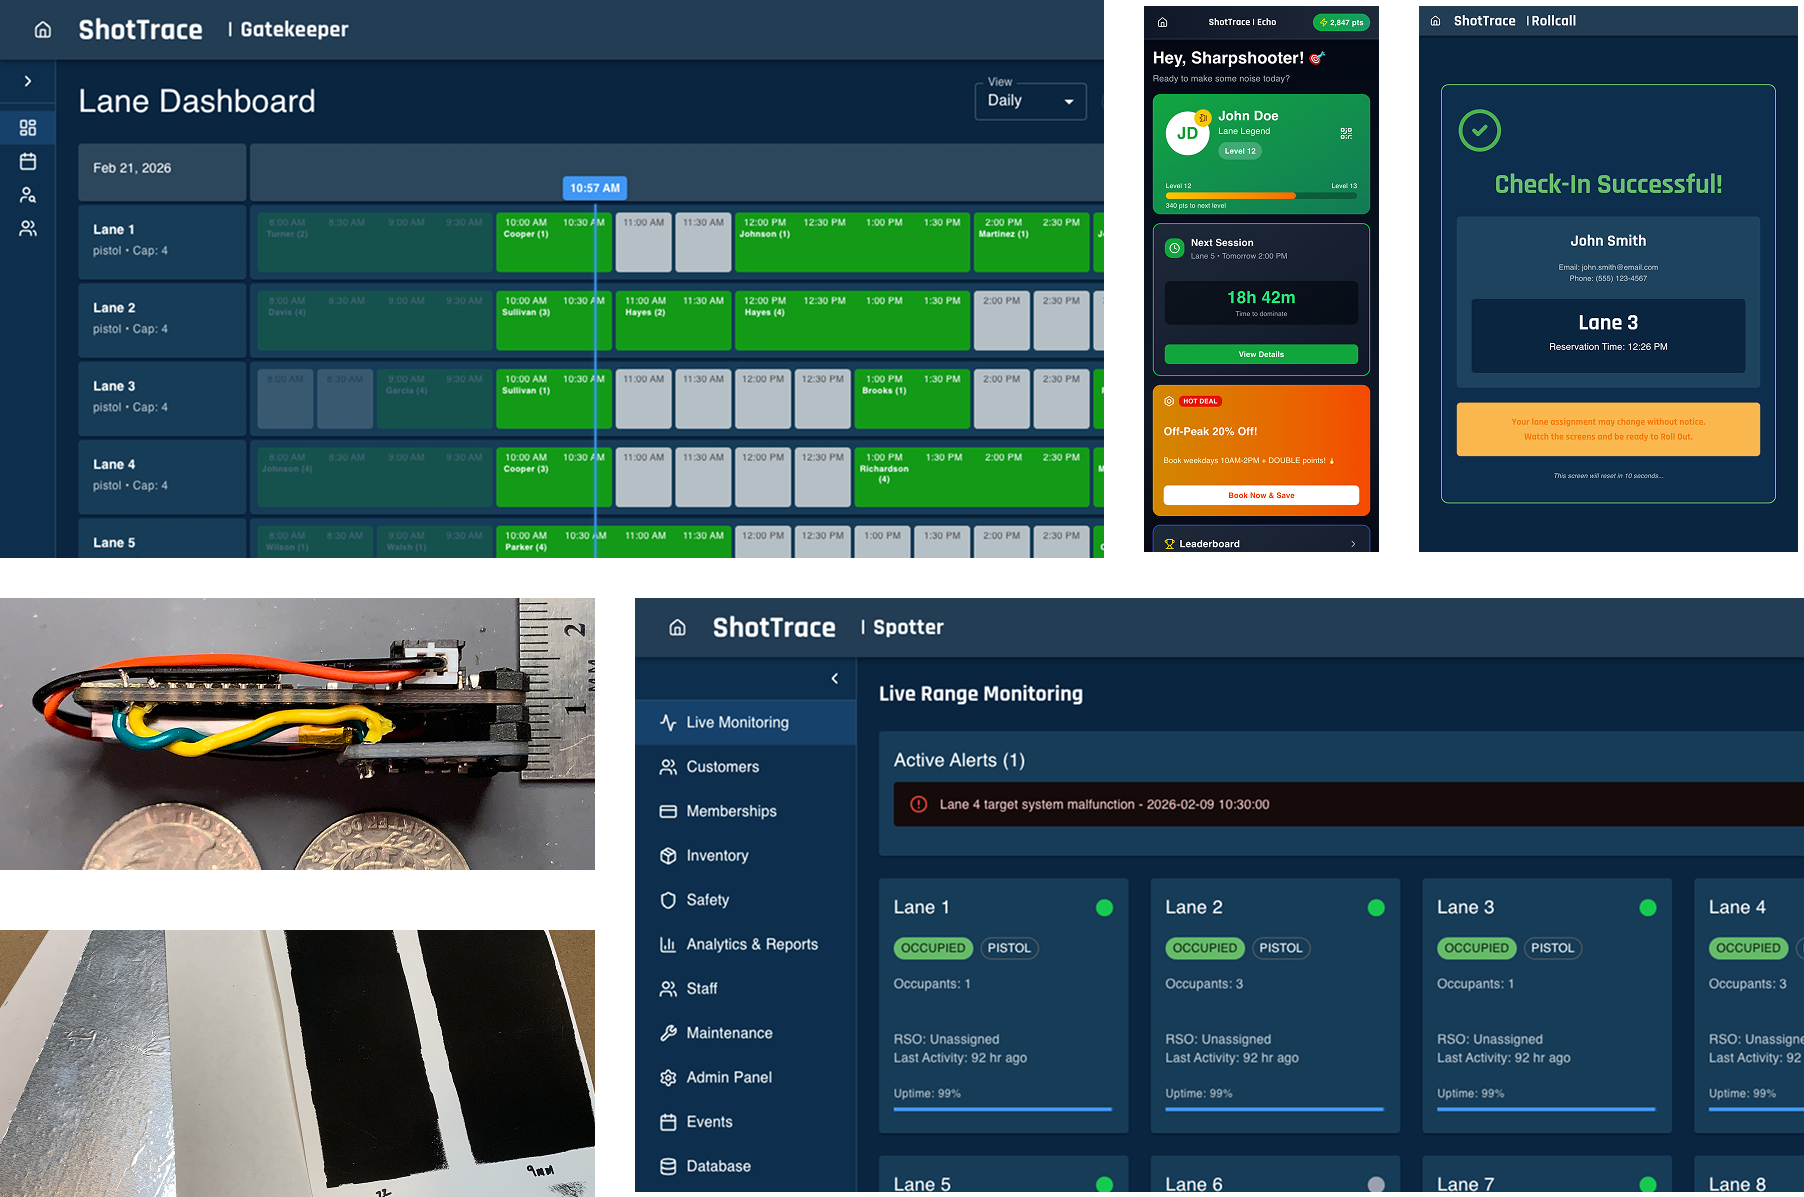Click the OCCUPIED badge on Lane 2 card
Screen dimensions: 1804x1197
click(1205, 948)
